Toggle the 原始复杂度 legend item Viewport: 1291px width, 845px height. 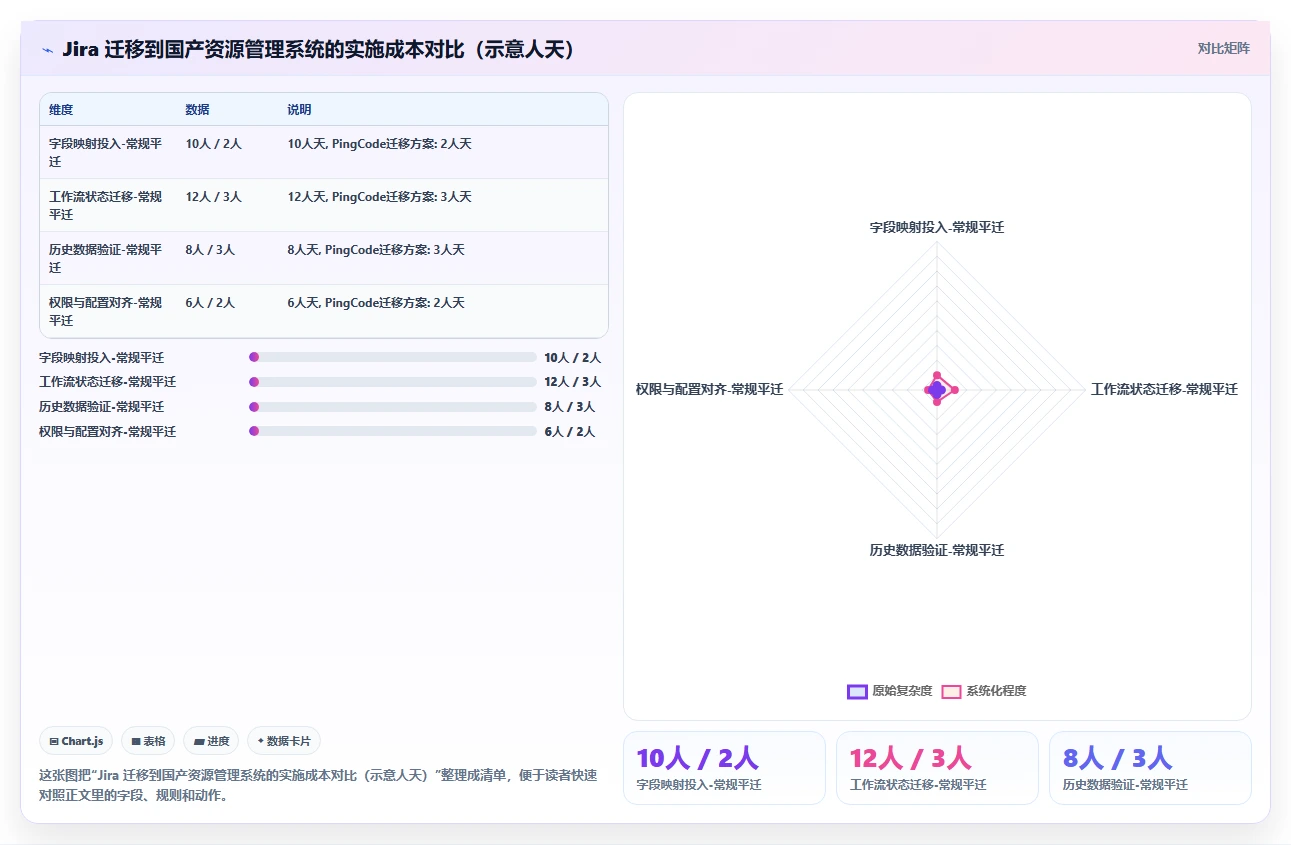[889, 691]
